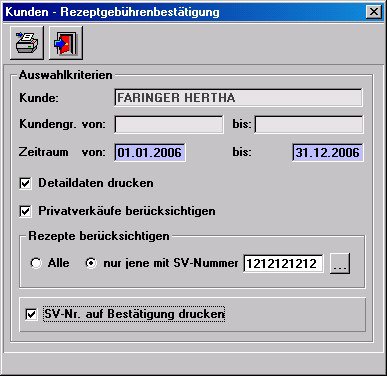Click the Zeitraum label
Image resolution: width=387 pixels, height=376 pixels.
coord(44,152)
